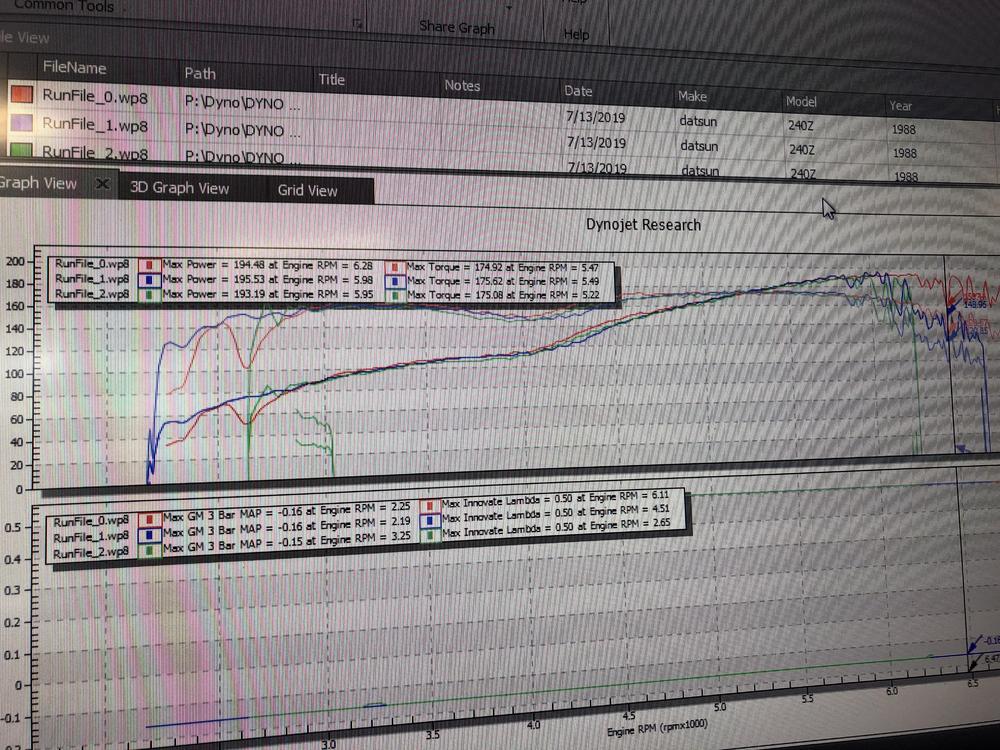
Task: Sort by Year column header
Action: pos(901,106)
